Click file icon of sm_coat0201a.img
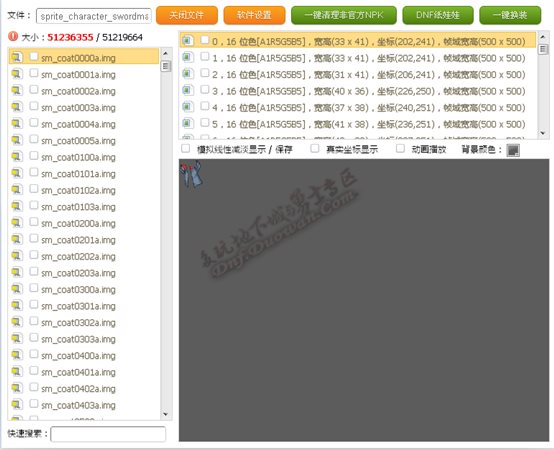The width and height of the screenshot is (554, 450). [x=17, y=239]
